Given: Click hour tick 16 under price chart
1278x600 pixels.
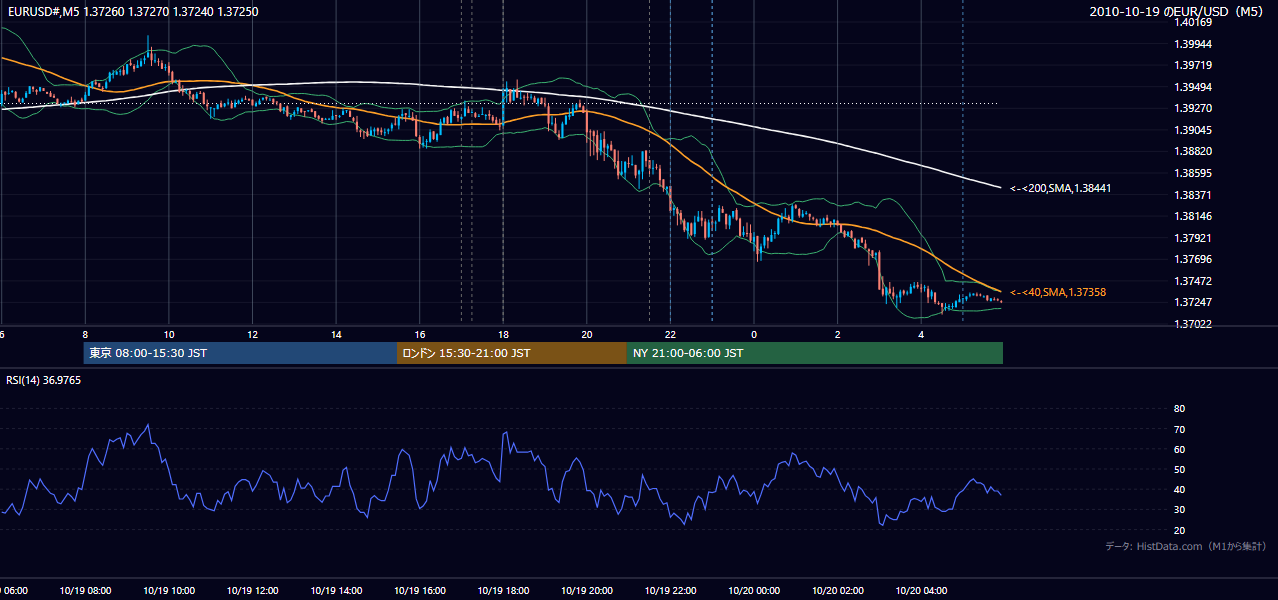Looking at the screenshot, I should click(419, 334).
